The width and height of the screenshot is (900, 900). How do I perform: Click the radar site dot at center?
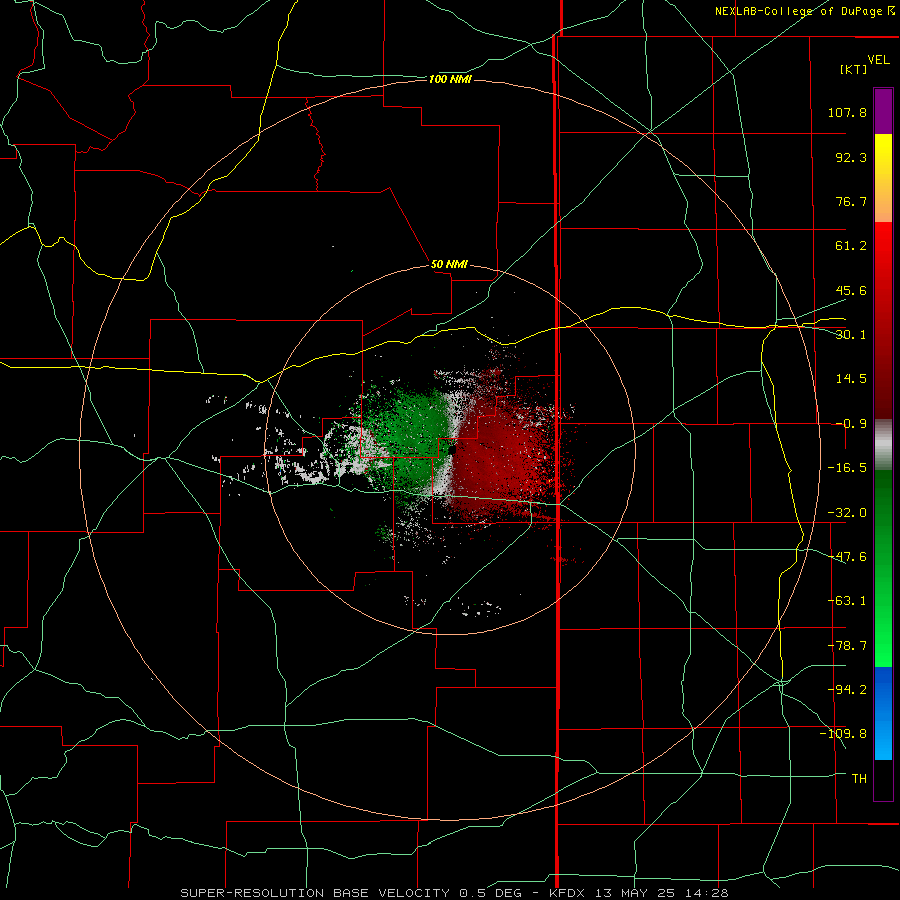coord(452,450)
